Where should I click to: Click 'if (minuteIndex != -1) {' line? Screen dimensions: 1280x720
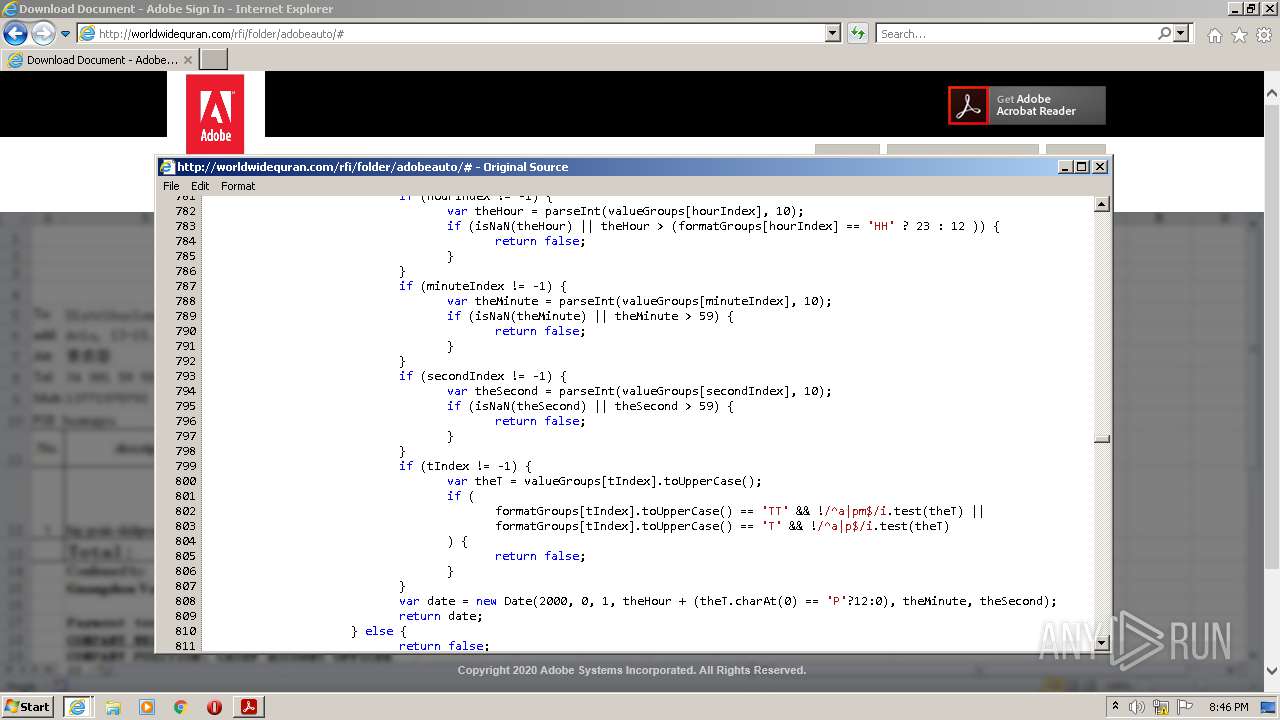coord(482,286)
